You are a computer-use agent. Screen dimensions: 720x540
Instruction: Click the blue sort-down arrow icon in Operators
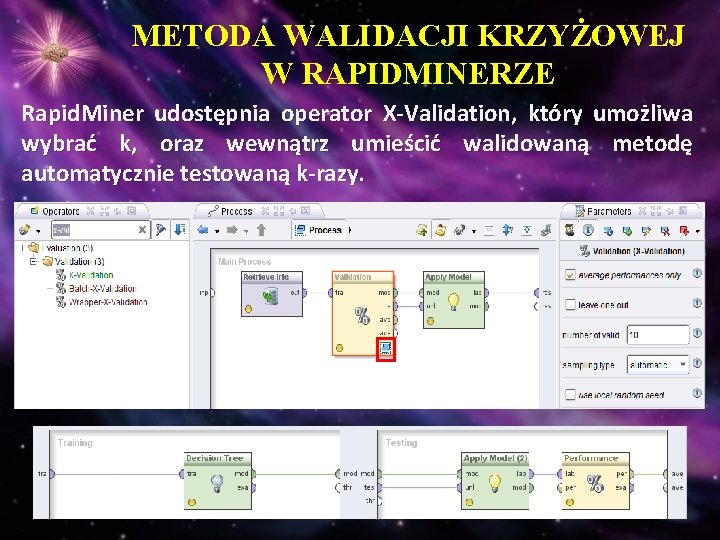point(180,230)
